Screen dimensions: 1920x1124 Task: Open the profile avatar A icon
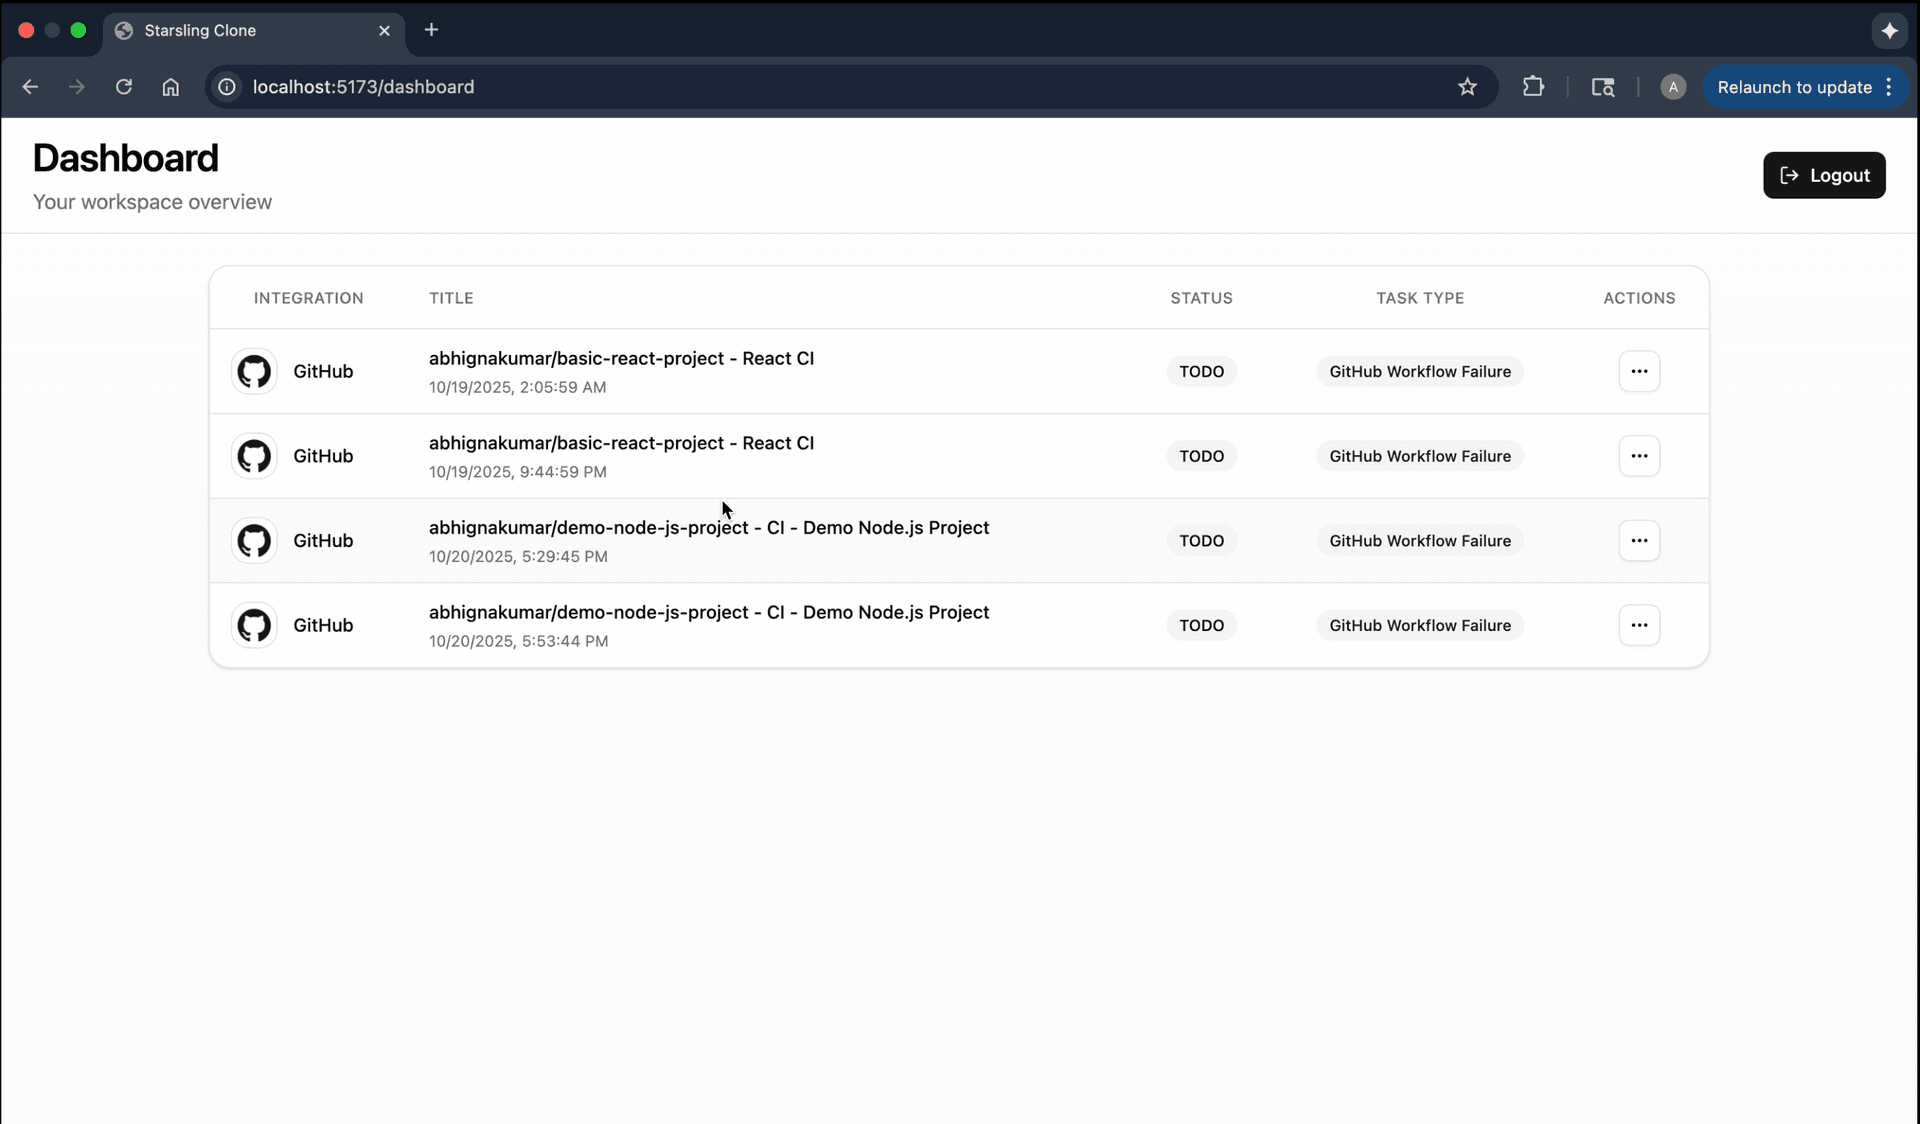coord(1673,87)
